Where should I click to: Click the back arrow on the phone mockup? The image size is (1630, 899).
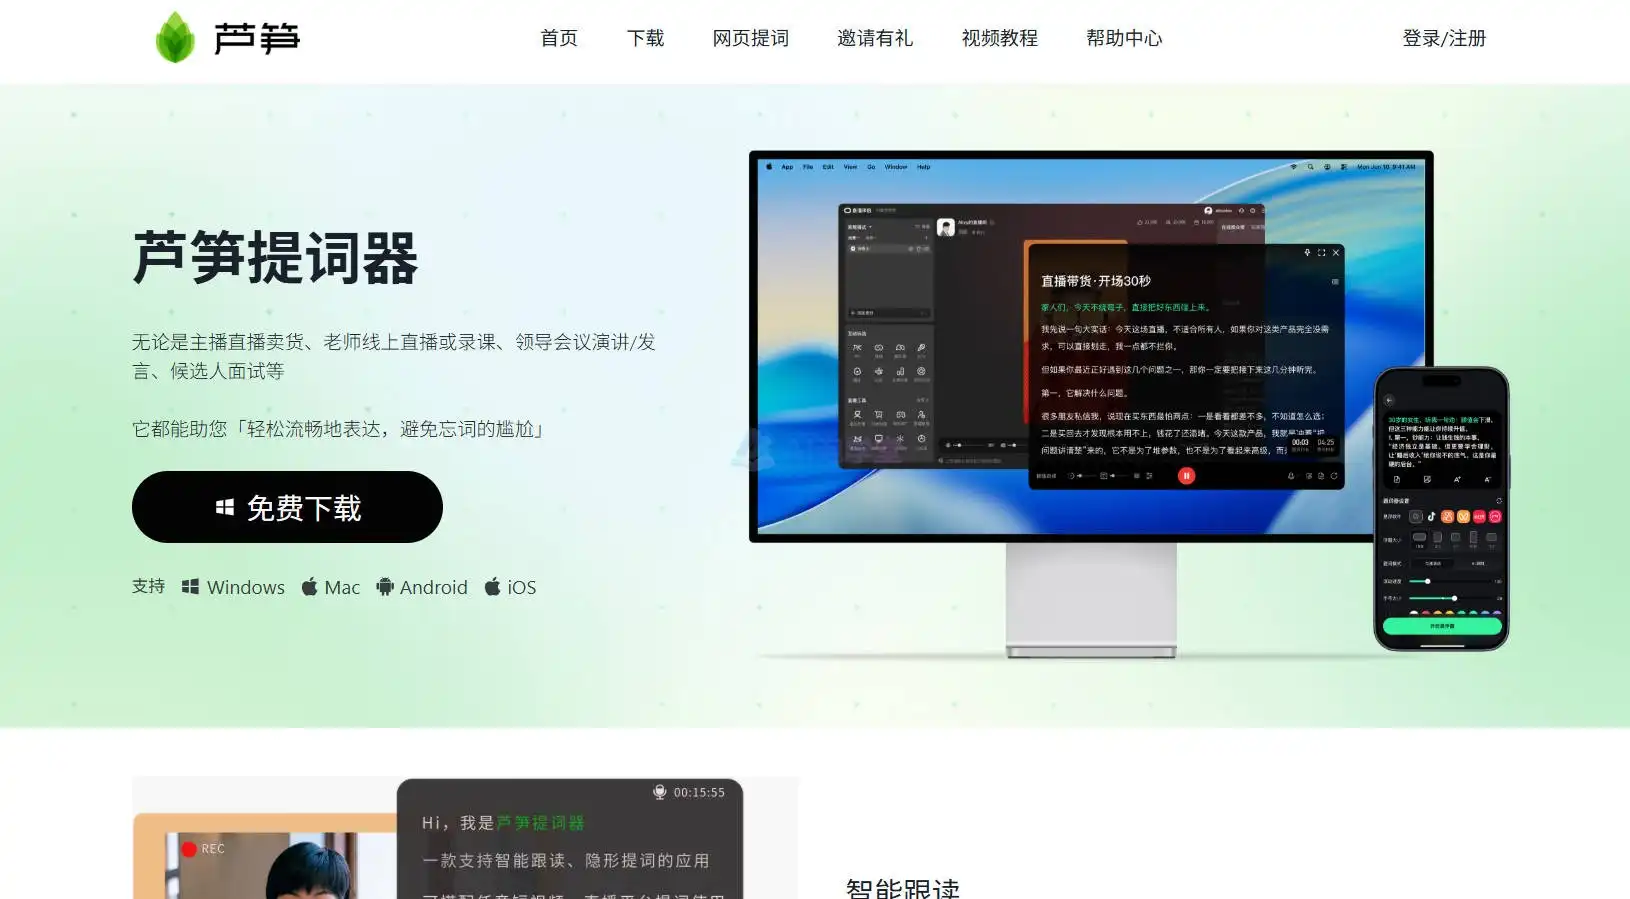1389,400
